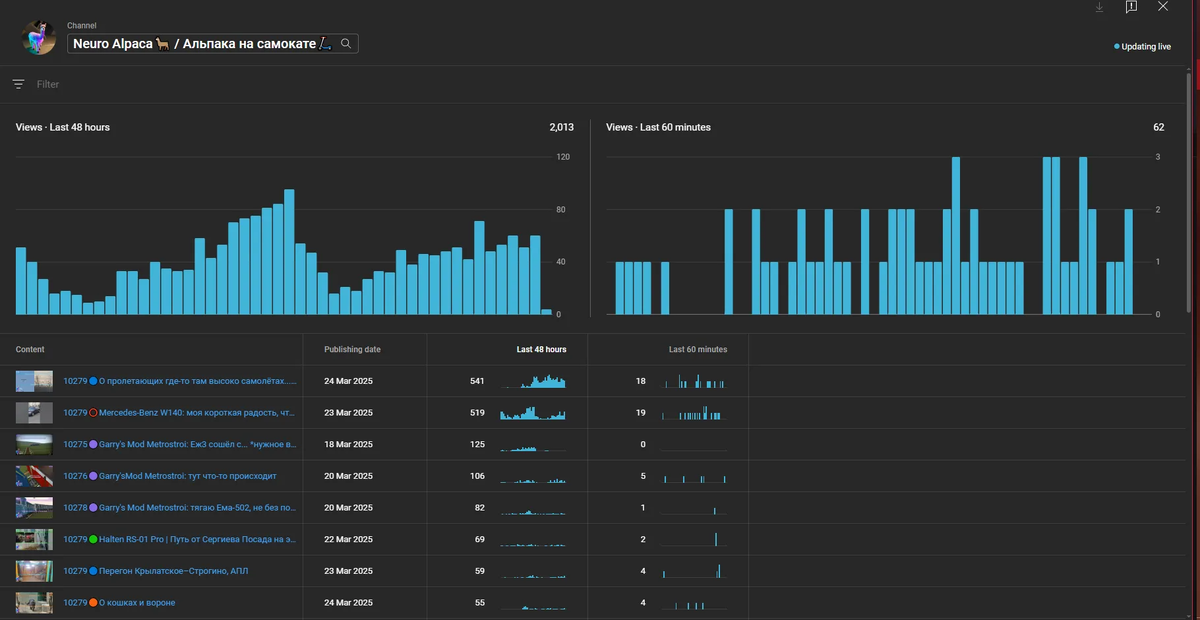Open the Mercedes-Benz W140 video link
This screenshot has width=1200, height=620.
point(197,413)
